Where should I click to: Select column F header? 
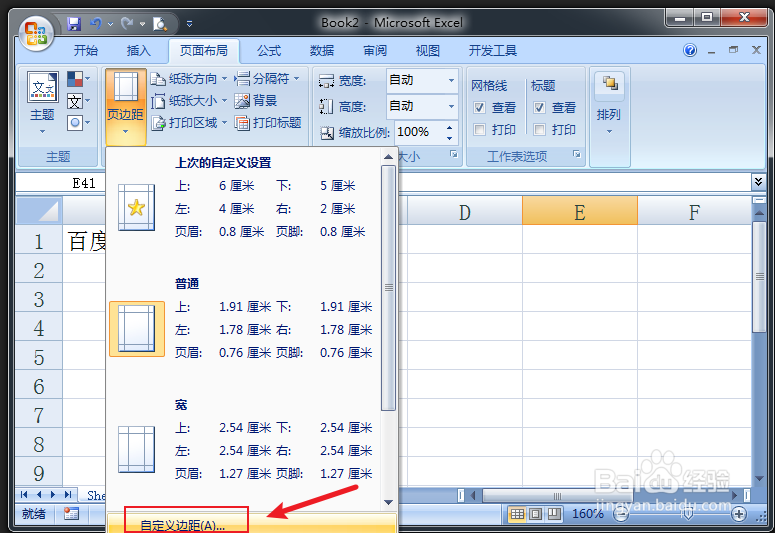tap(694, 212)
